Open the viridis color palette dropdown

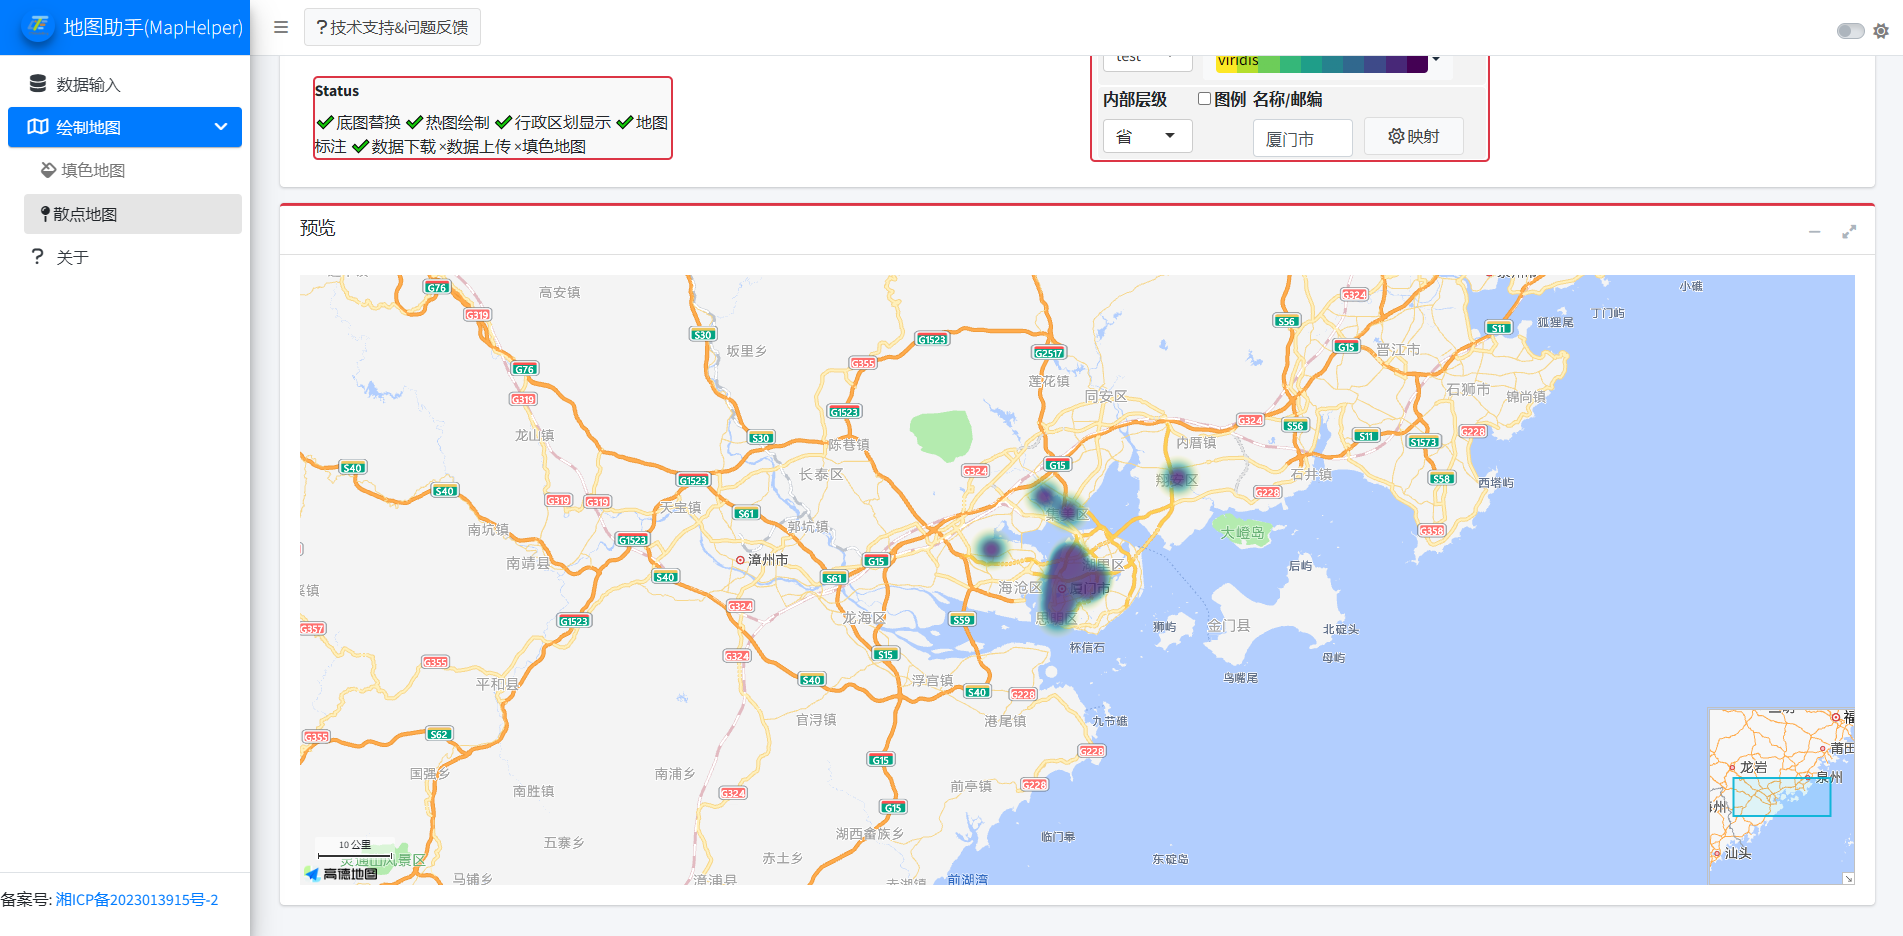click(x=1436, y=60)
